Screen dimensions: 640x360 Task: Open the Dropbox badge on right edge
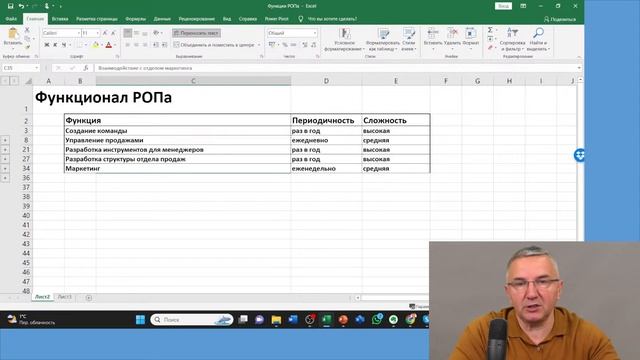(579, 155)
